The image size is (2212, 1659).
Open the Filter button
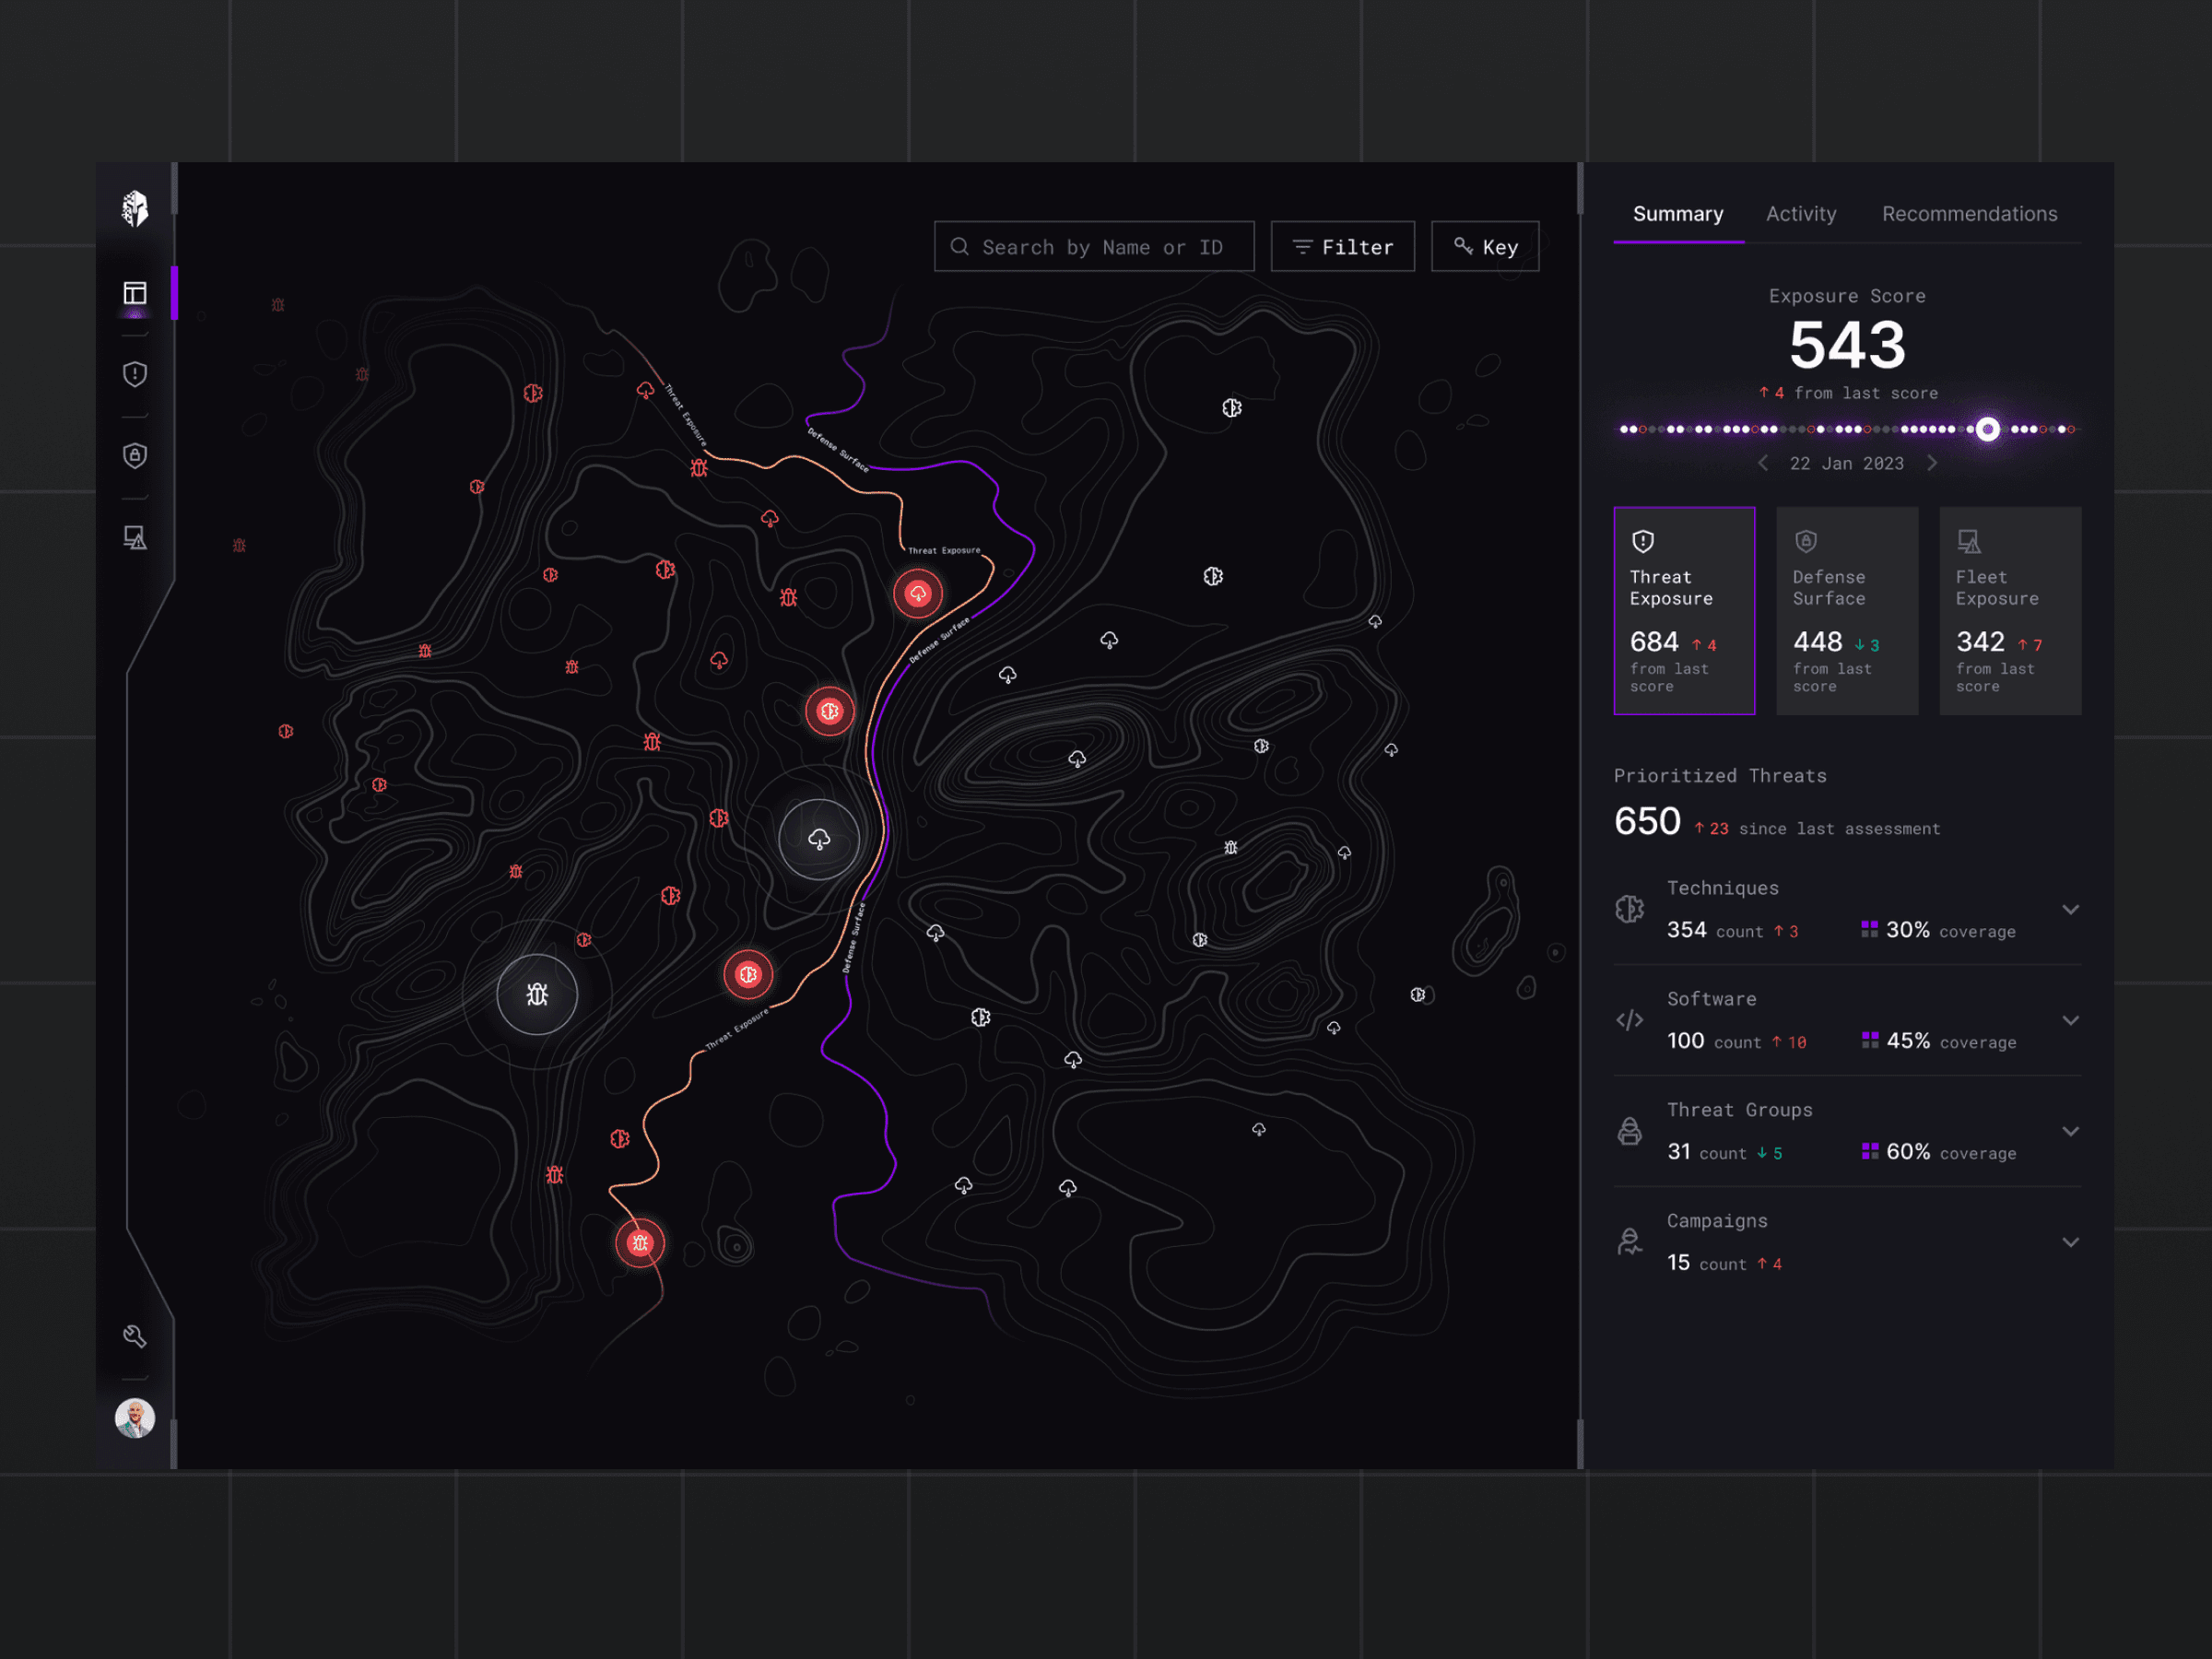click(1343, 246)
